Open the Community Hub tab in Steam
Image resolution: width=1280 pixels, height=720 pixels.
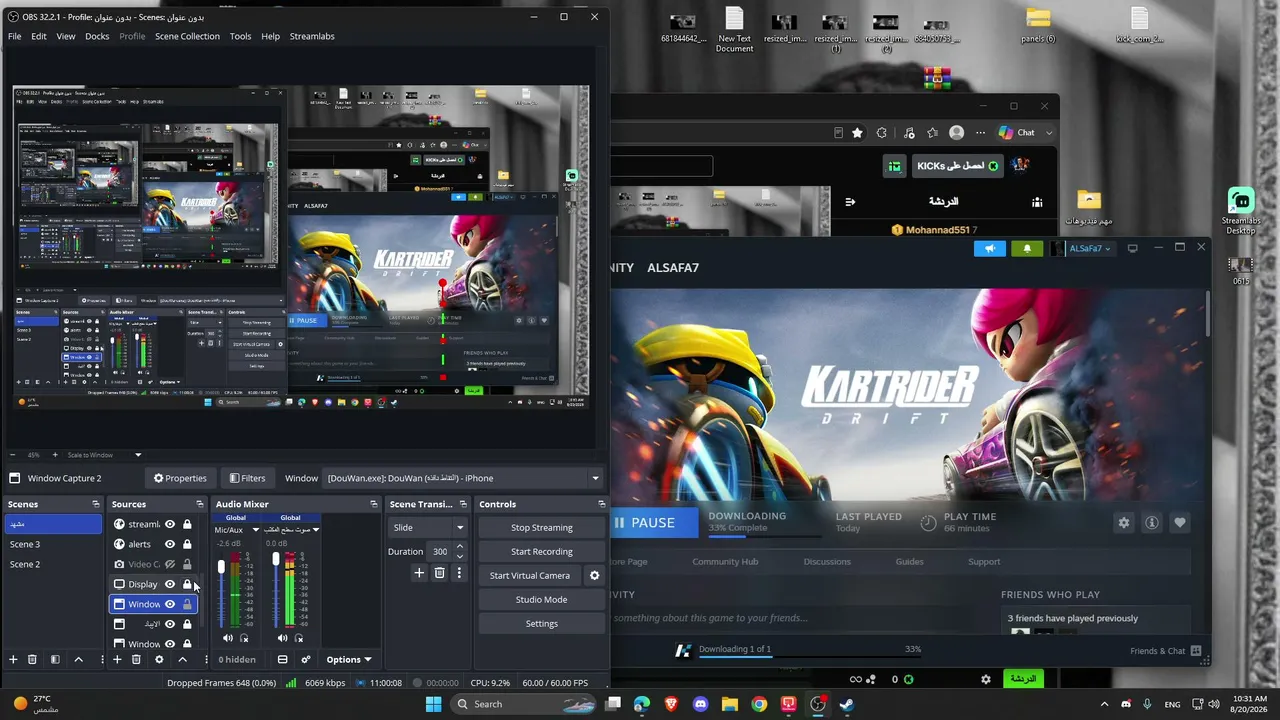pyautogui.click(x=725, y=562)
